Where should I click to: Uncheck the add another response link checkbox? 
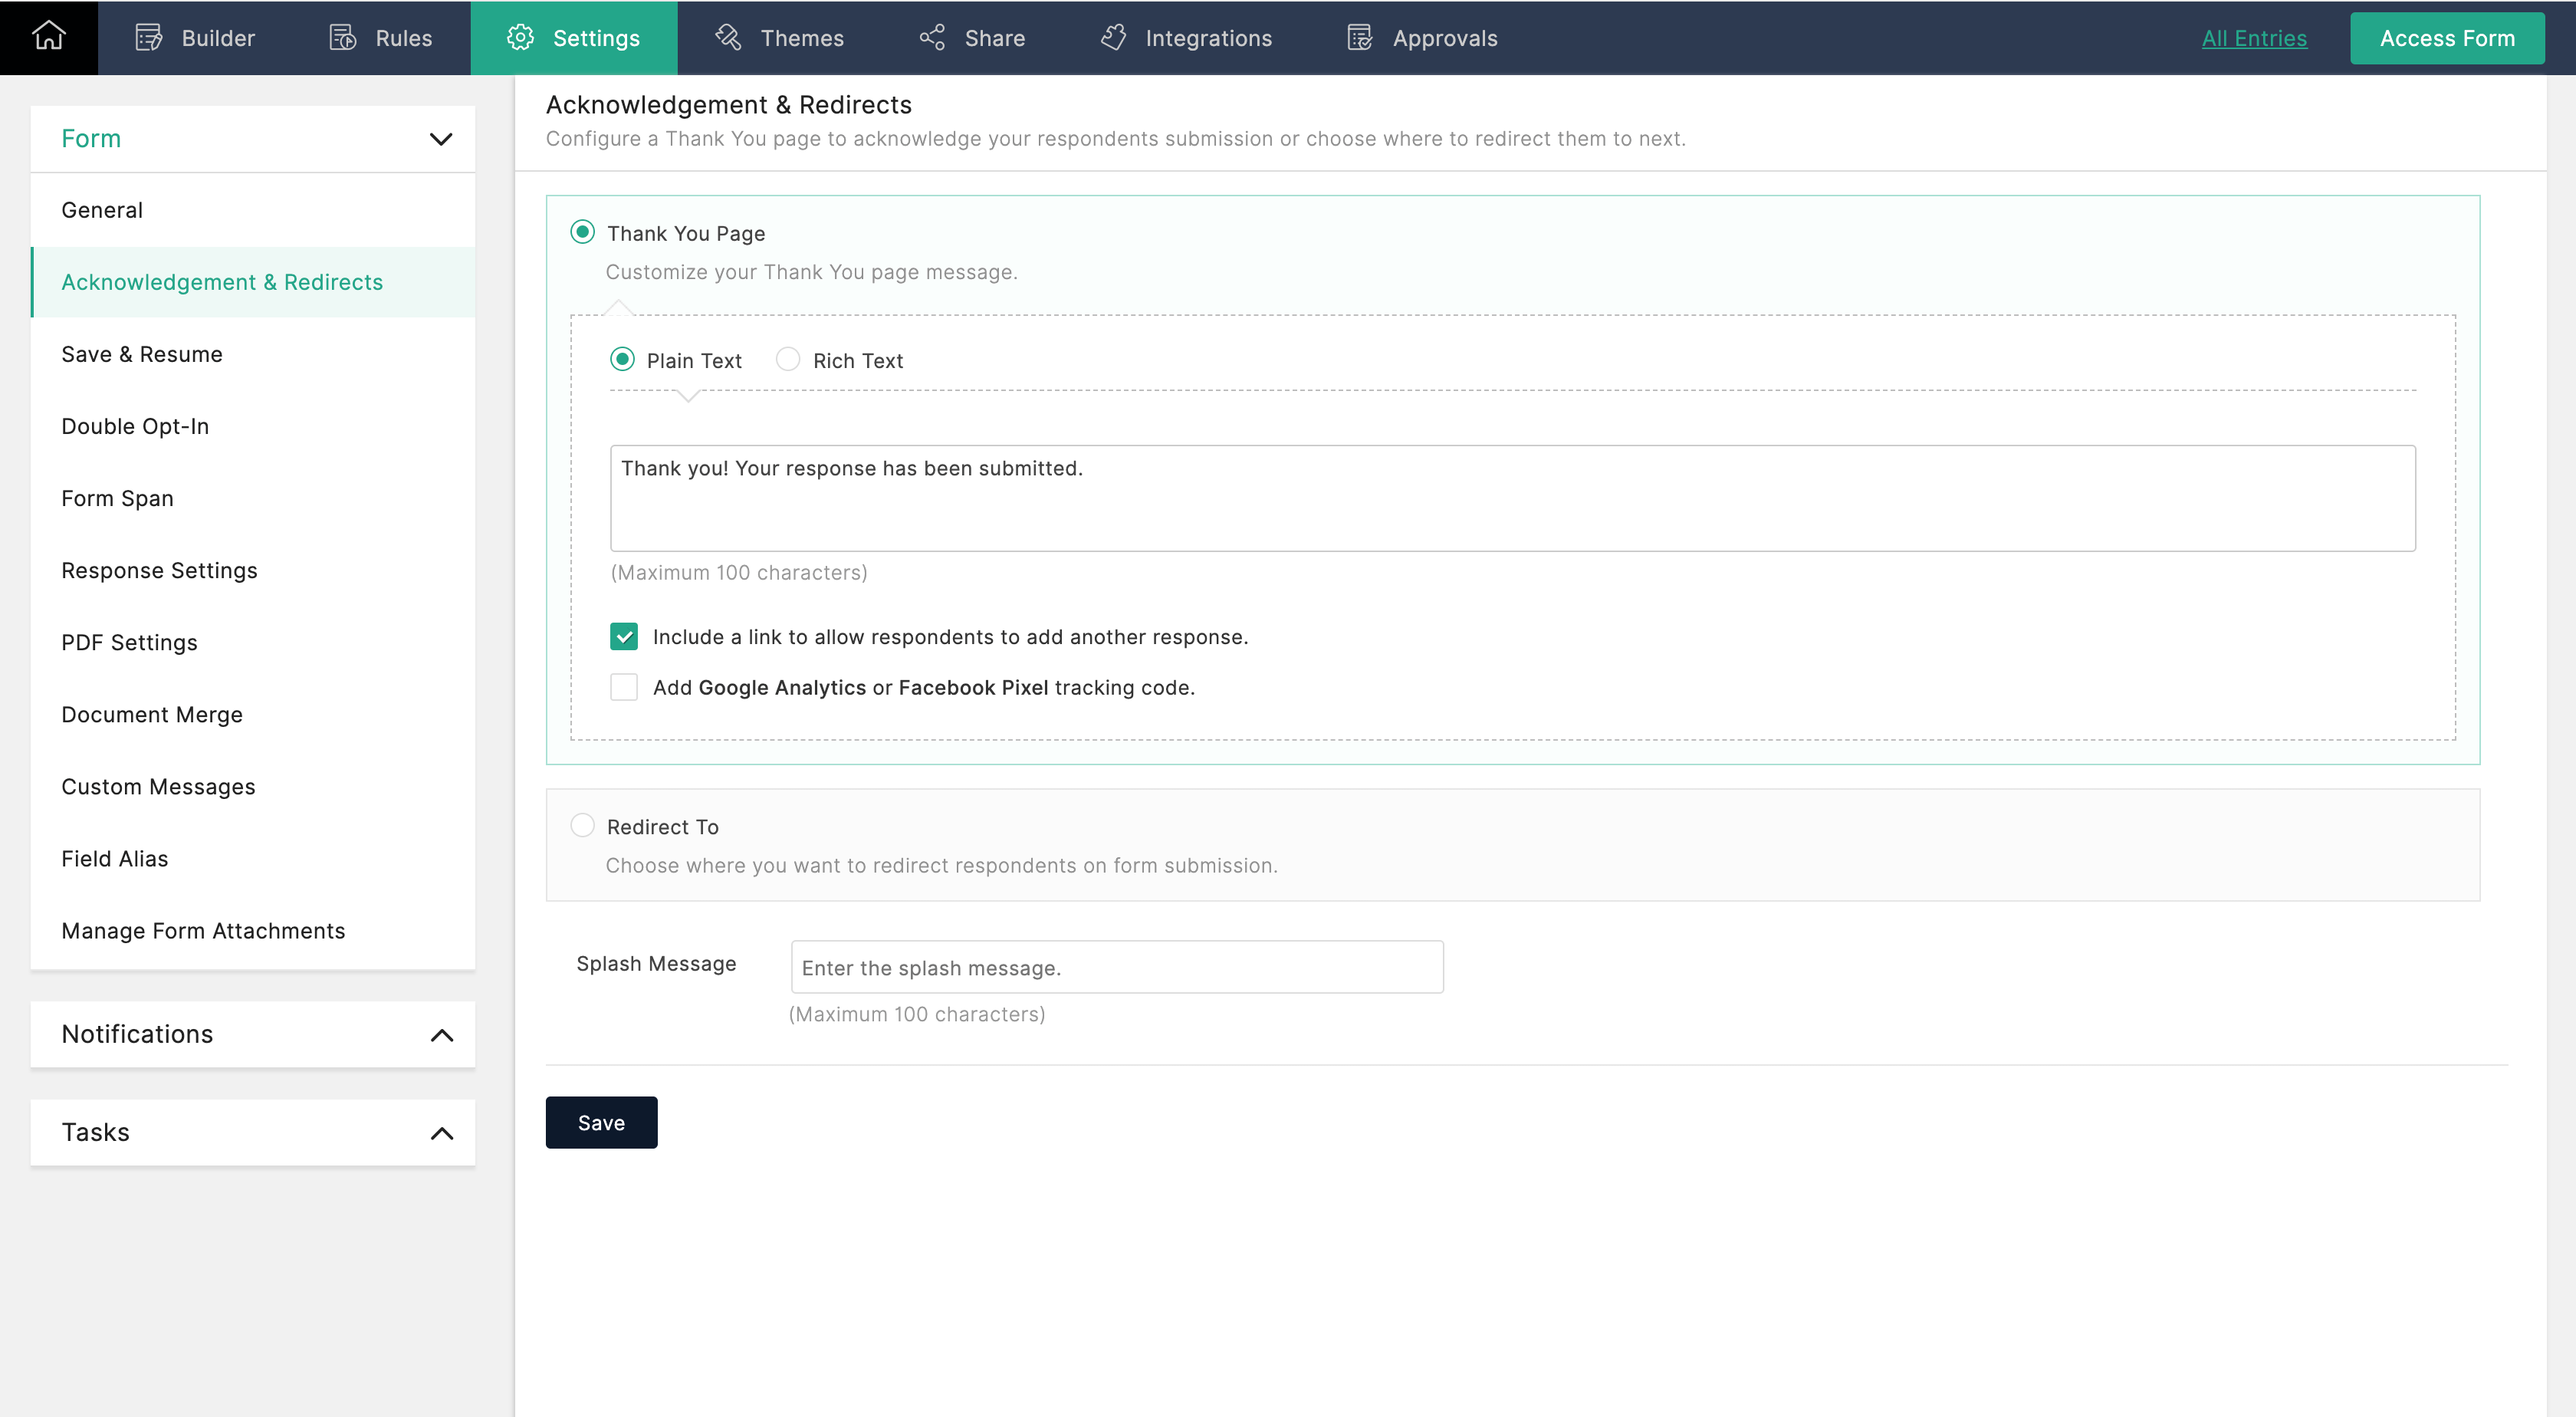(x=624, y=636)
